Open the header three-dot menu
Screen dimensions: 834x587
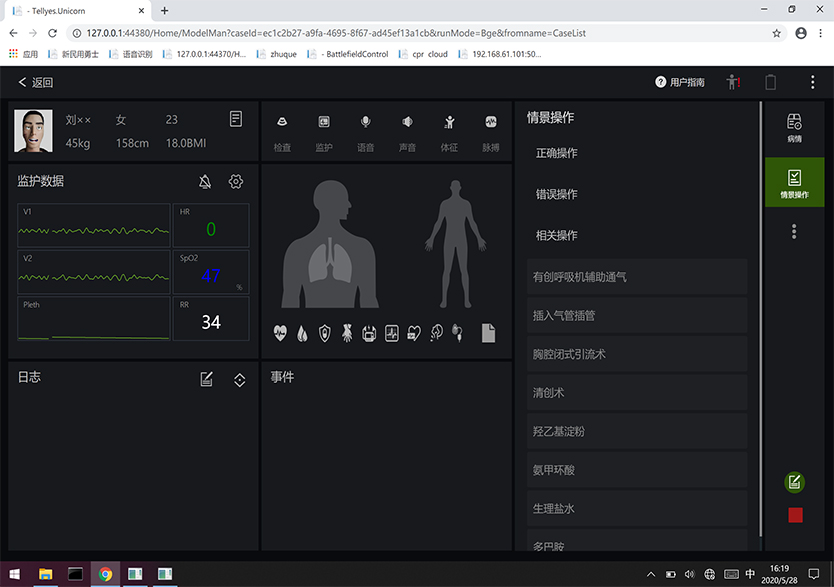click(812, 82)
